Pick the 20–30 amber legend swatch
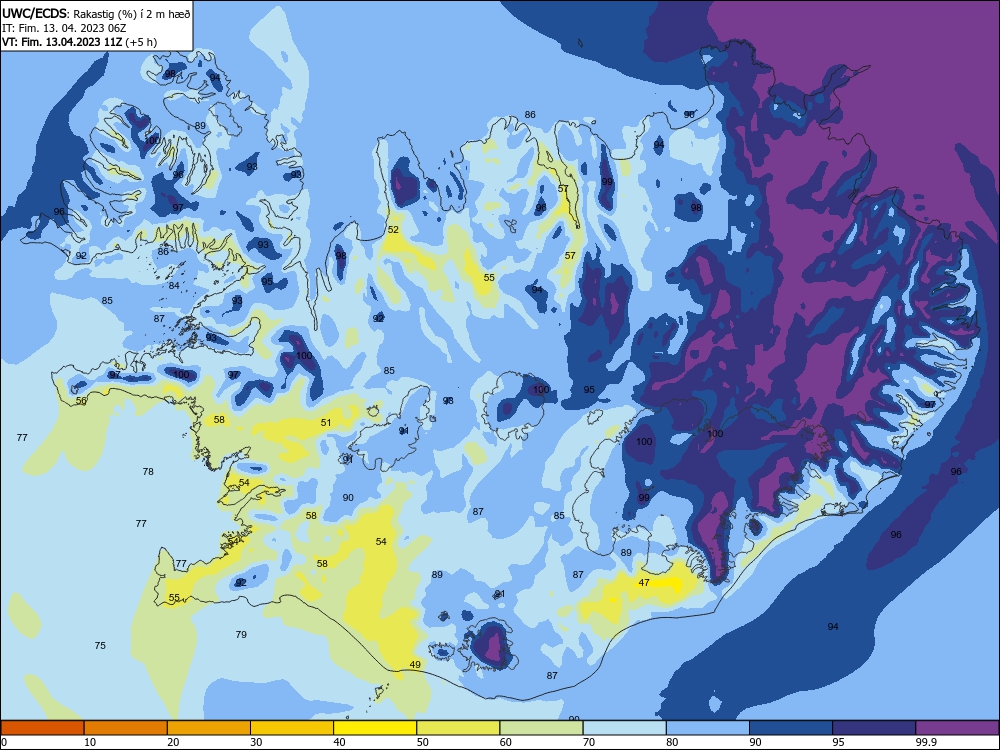This screenshot has width=1000, height=750. [x=209, y=728]
